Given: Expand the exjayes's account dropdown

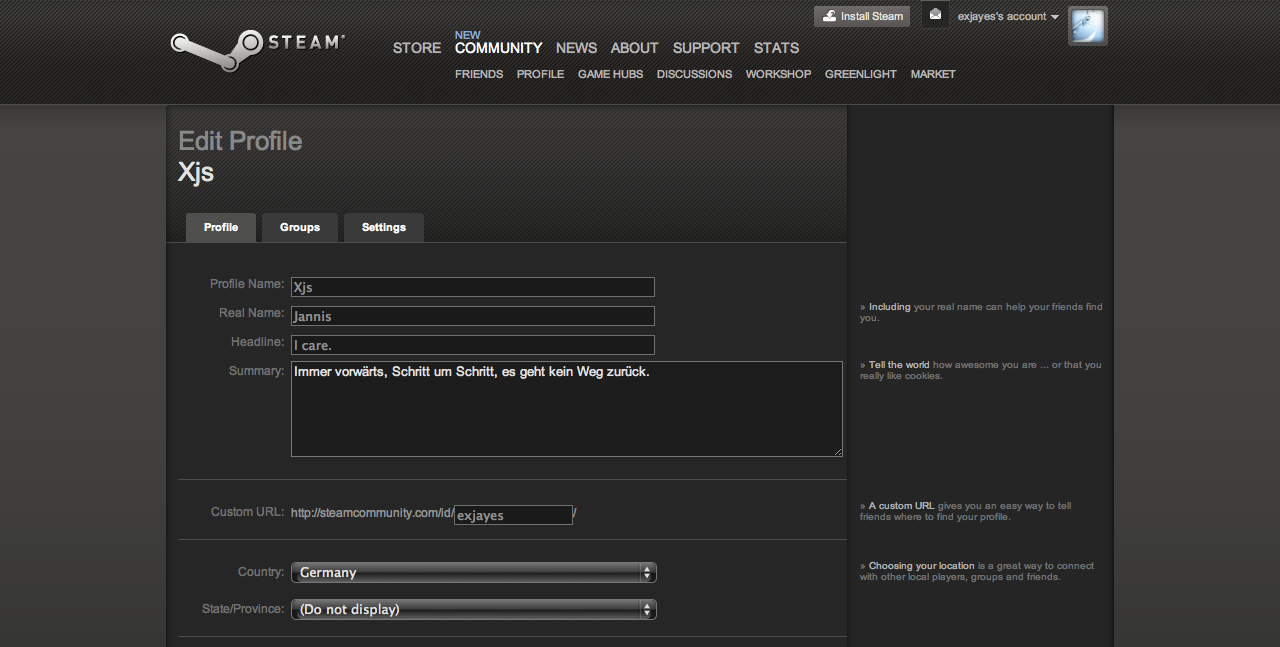Looking at the screenshot, I should (1007, 16).
